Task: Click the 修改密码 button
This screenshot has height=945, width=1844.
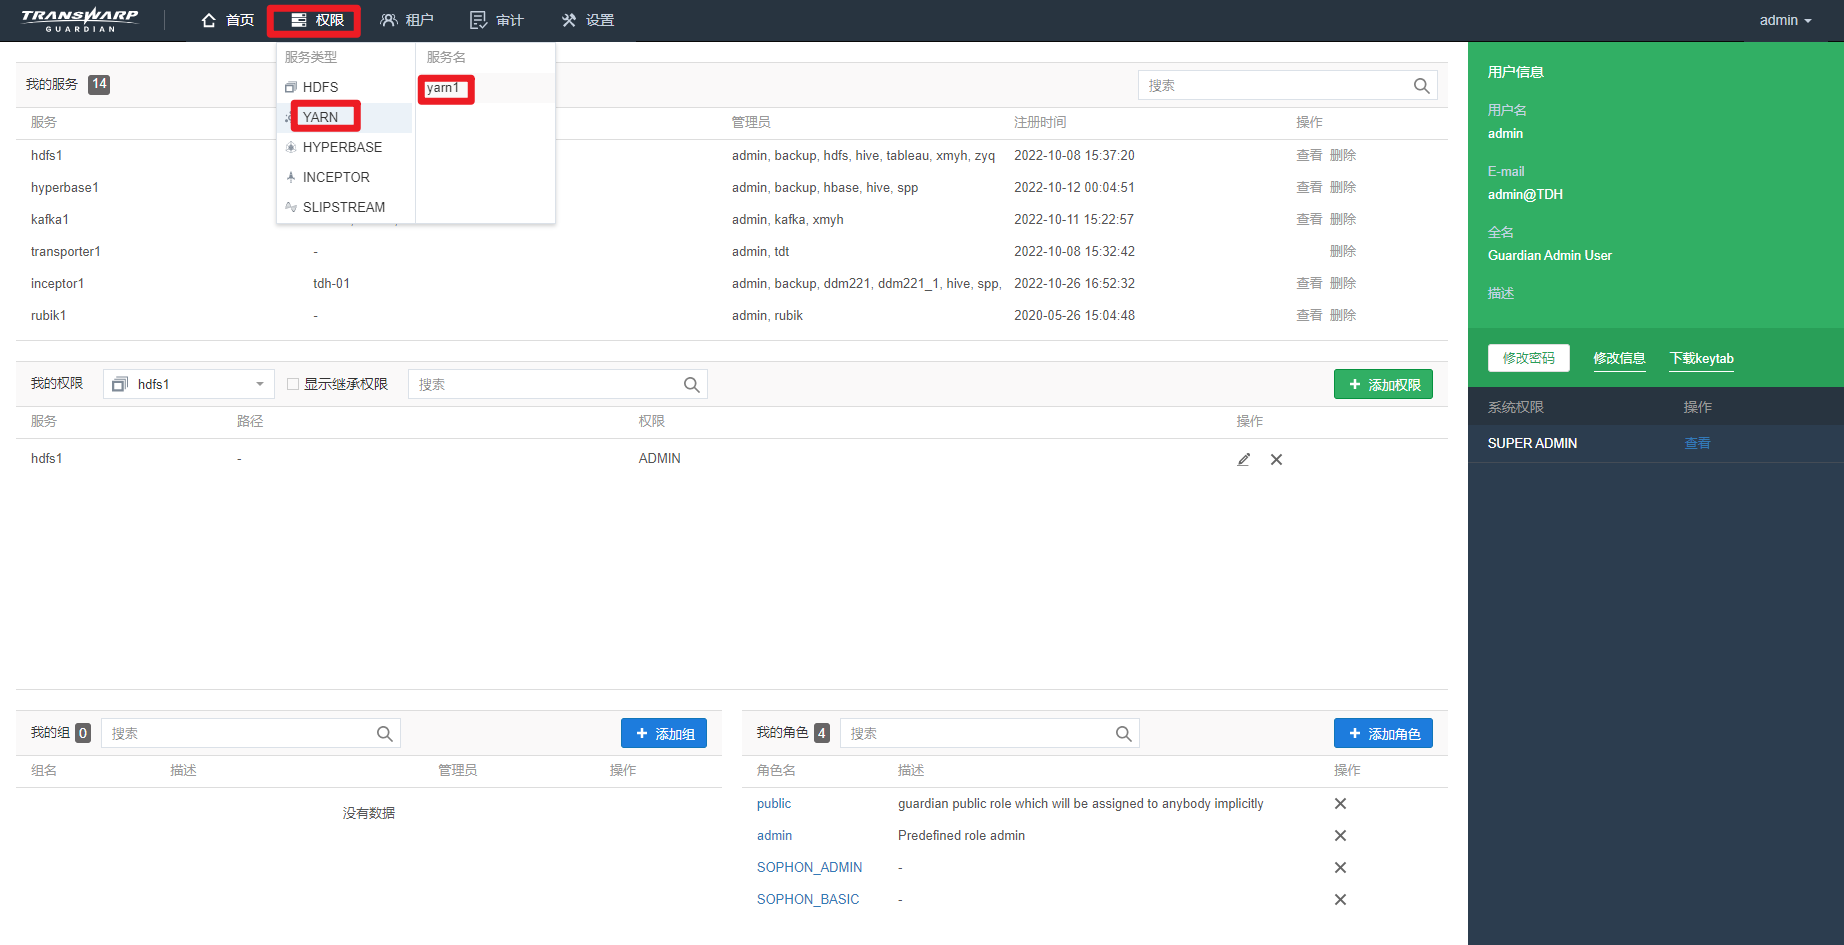Action: [x=1528, y=358]
